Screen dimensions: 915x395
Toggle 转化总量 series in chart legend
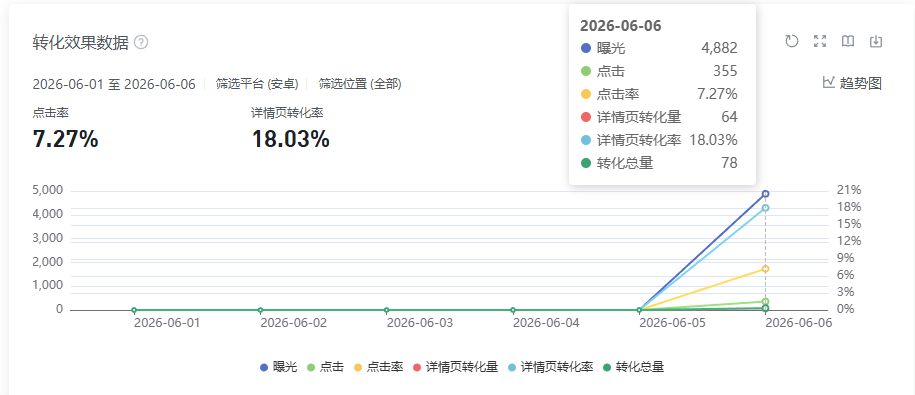pyautogui.click(x=633, y=367)
